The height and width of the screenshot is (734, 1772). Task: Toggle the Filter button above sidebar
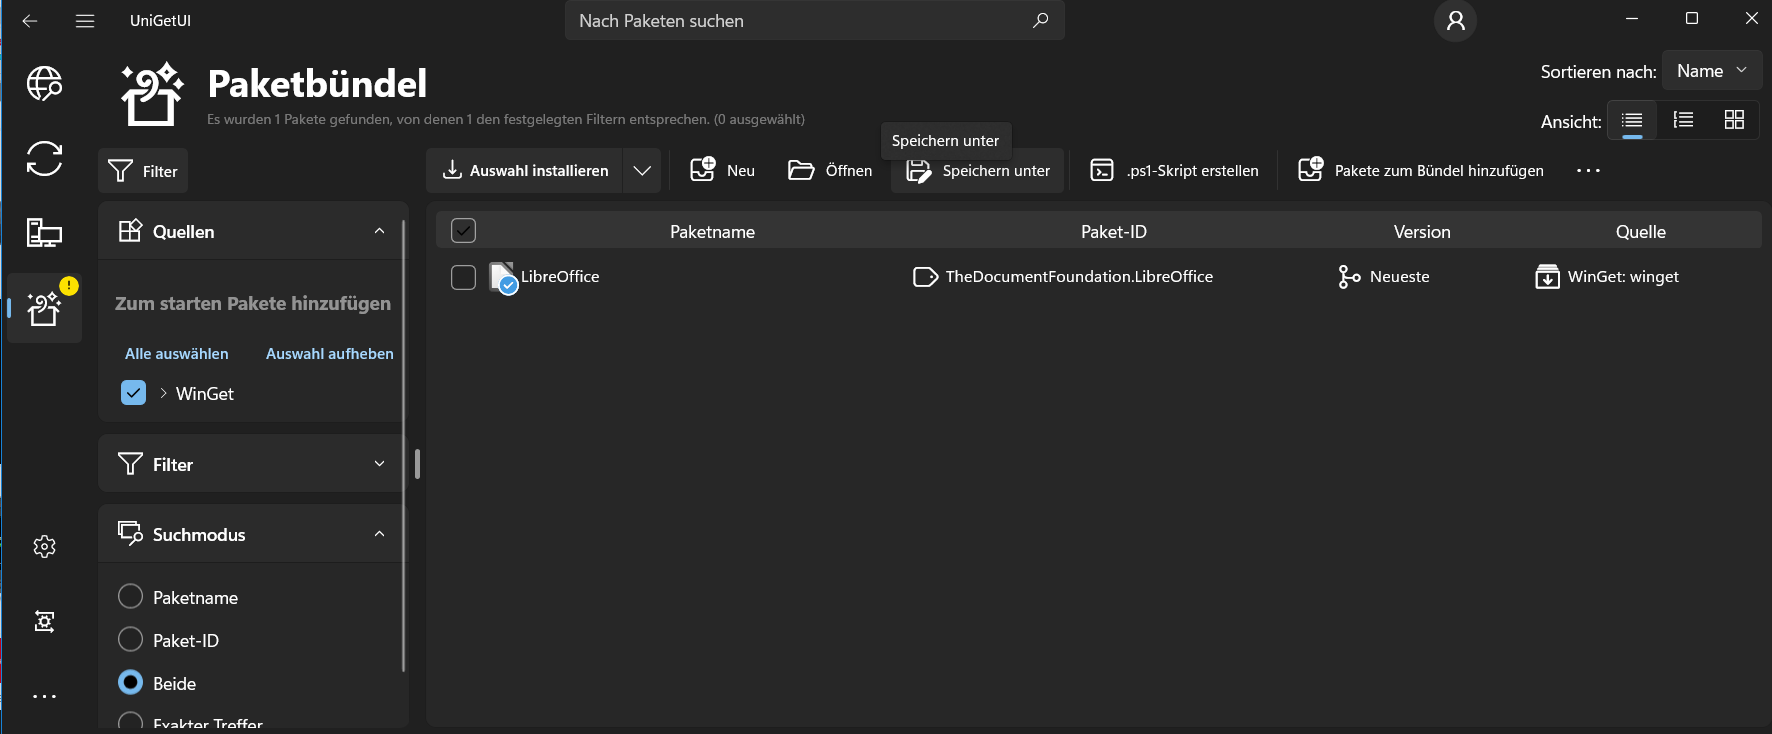tap(143, 171)
